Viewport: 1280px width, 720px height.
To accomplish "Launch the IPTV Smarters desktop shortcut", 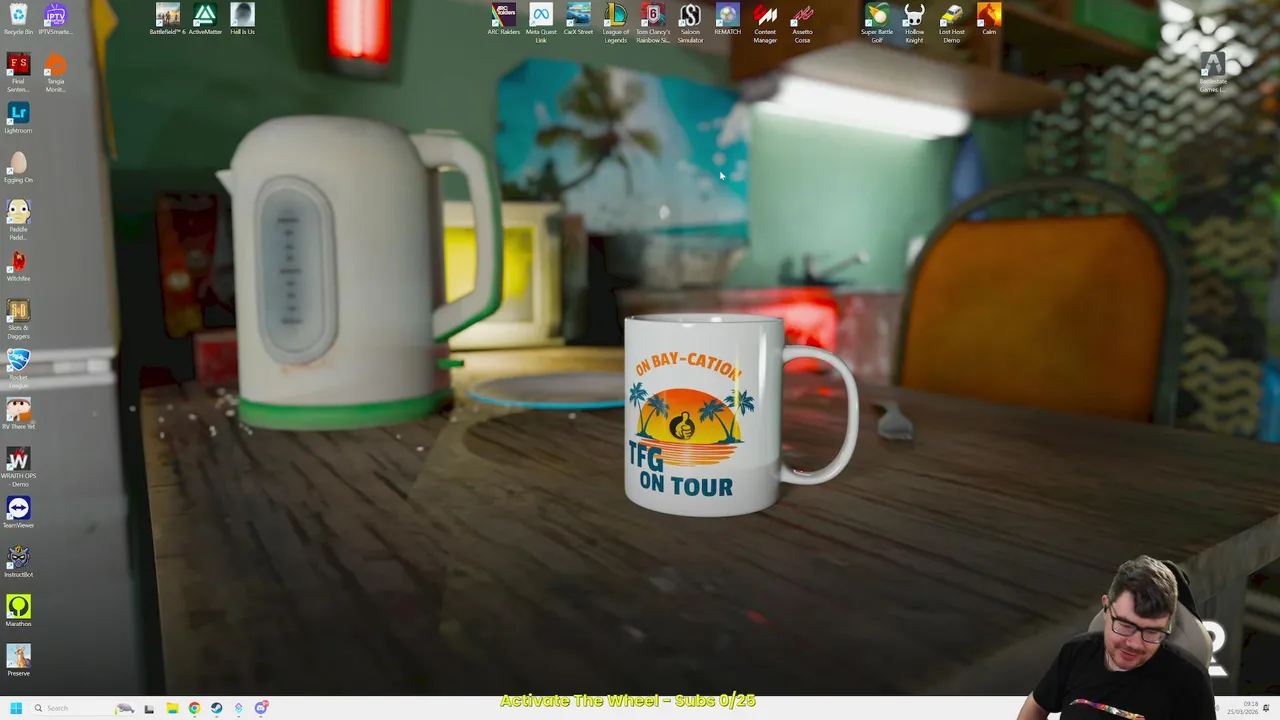I will [55, 19].
